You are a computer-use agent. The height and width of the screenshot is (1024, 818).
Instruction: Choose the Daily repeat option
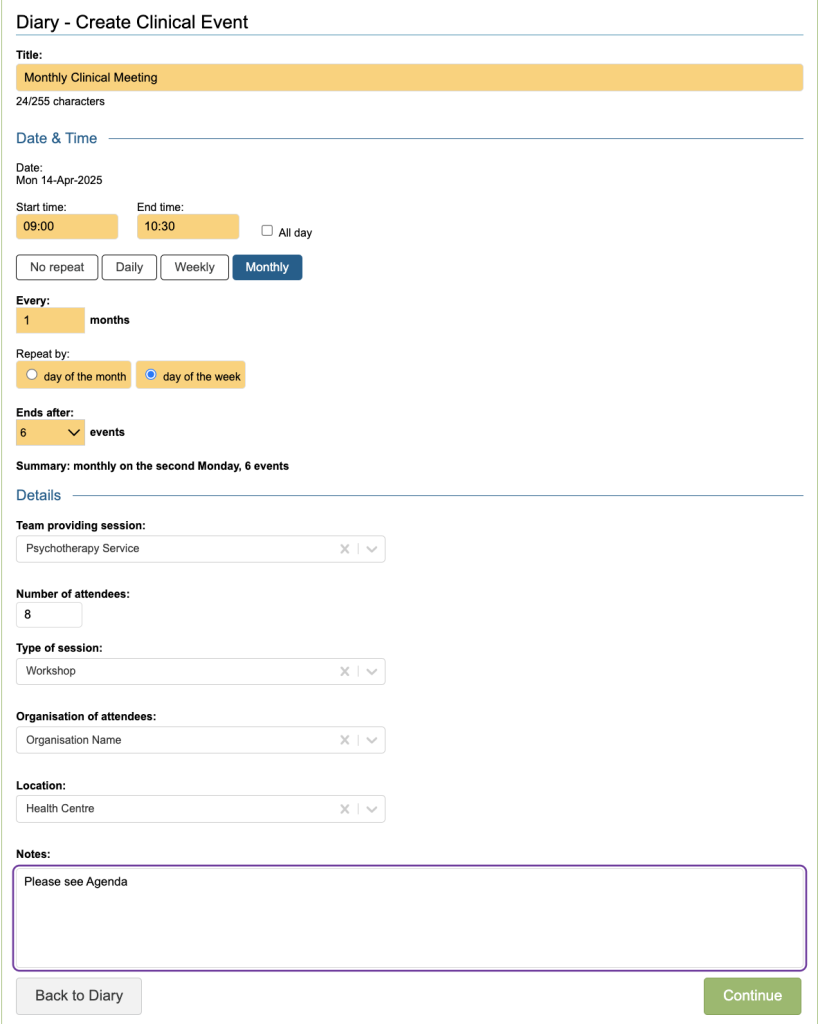[129, 267]
